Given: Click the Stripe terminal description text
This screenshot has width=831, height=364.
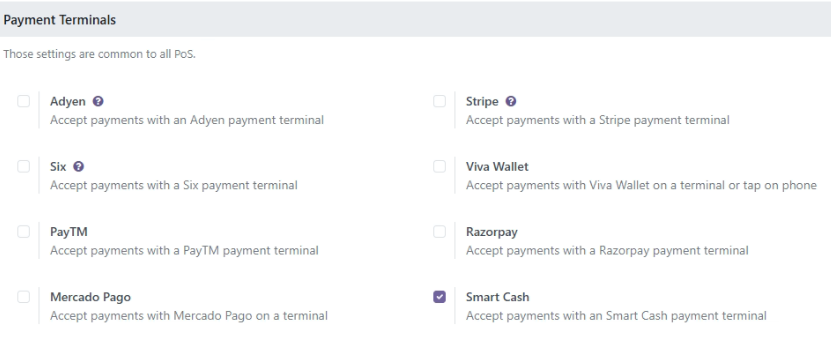Looking at the screenshot, I should (598, 120).
